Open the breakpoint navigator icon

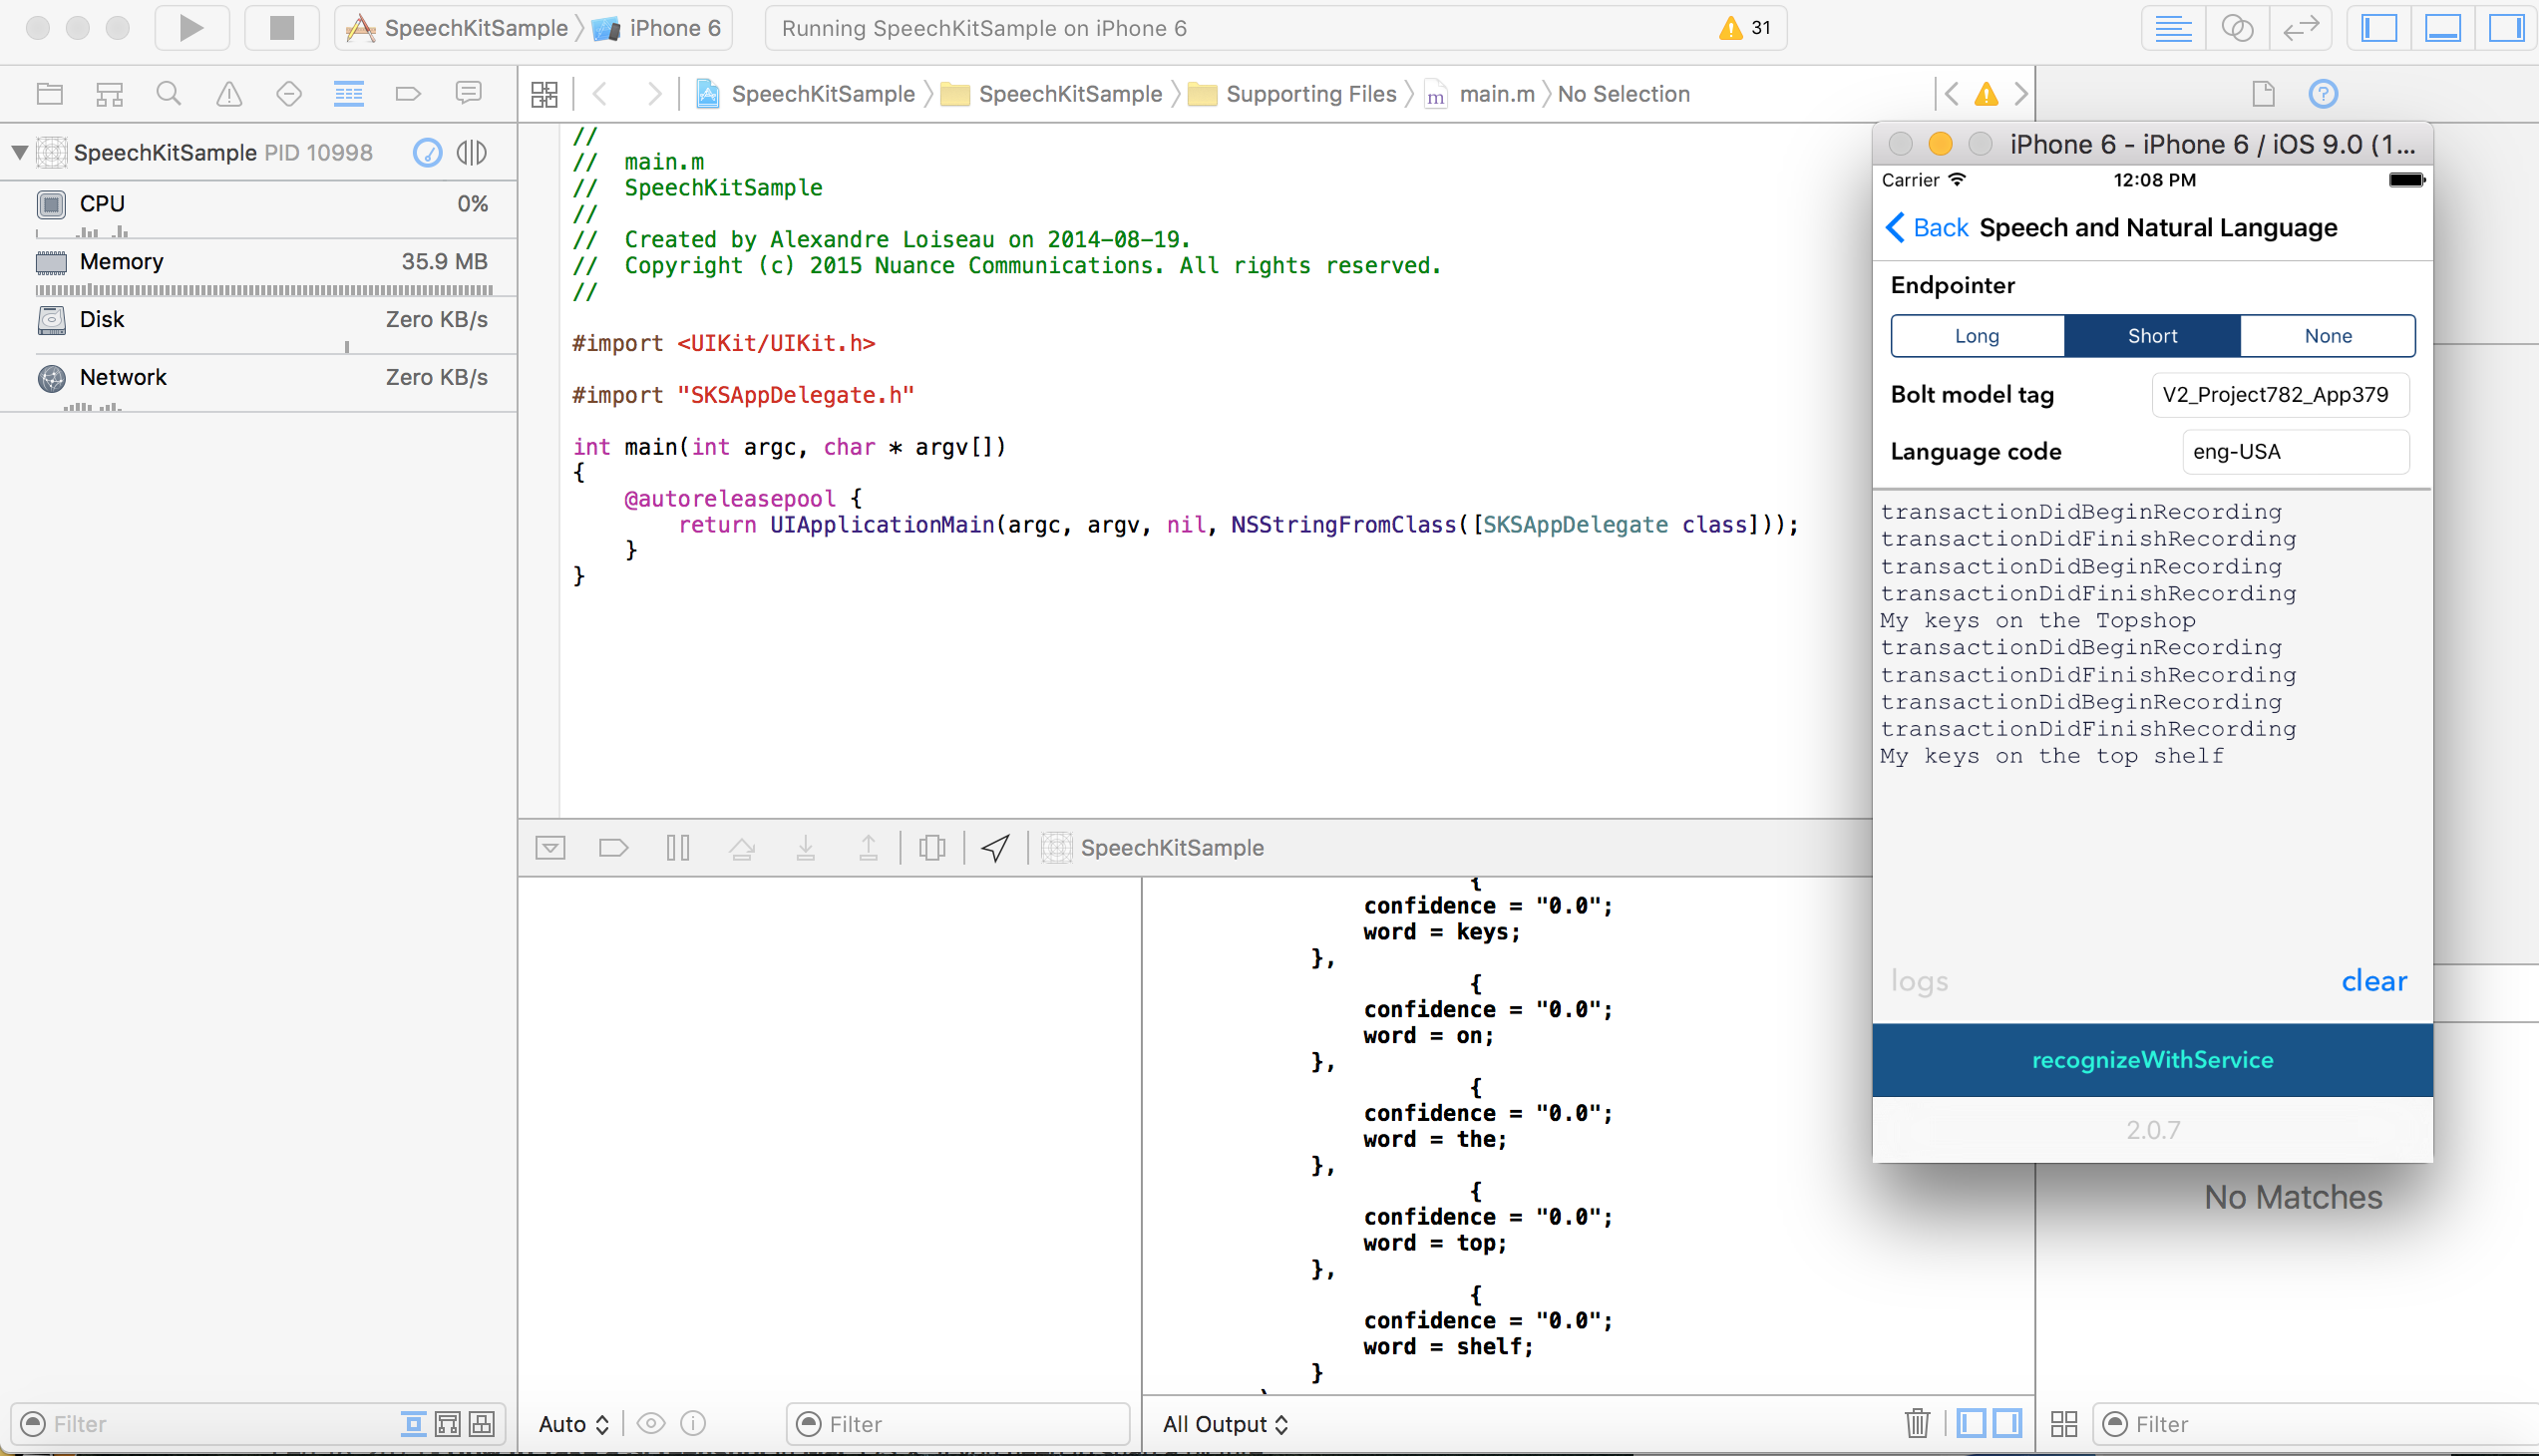point(408,94)
